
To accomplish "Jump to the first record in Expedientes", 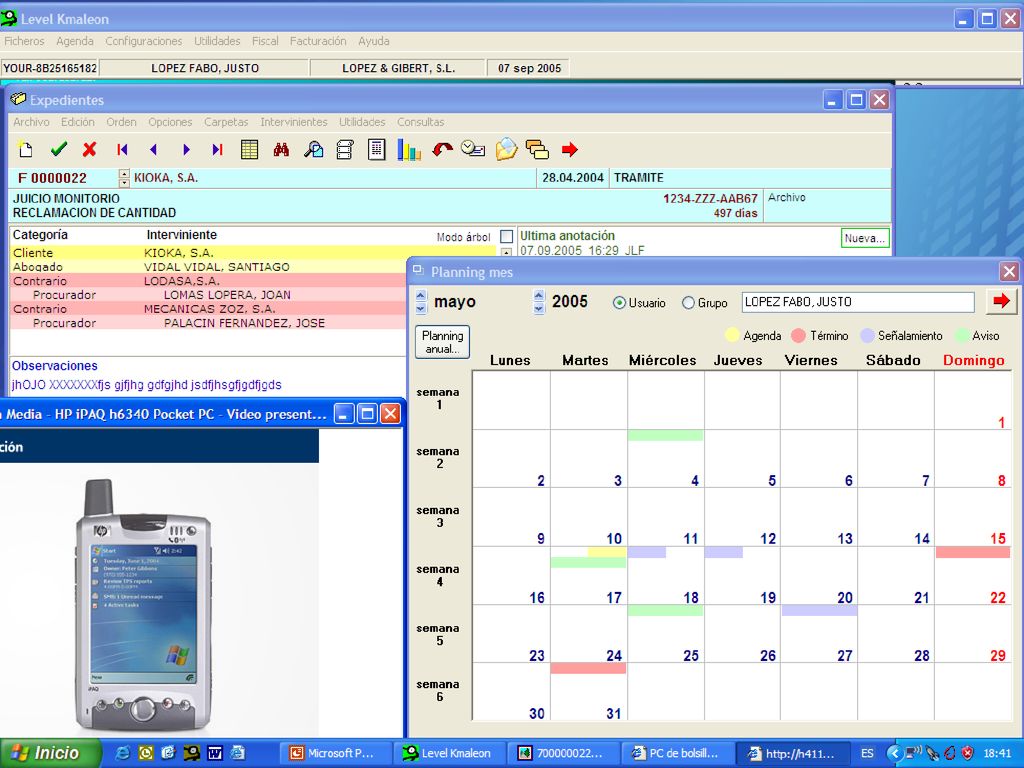I will (x=122, y=150).
